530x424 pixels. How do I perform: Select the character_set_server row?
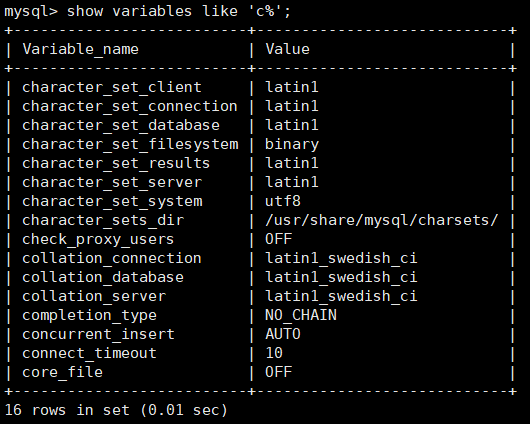260,182
